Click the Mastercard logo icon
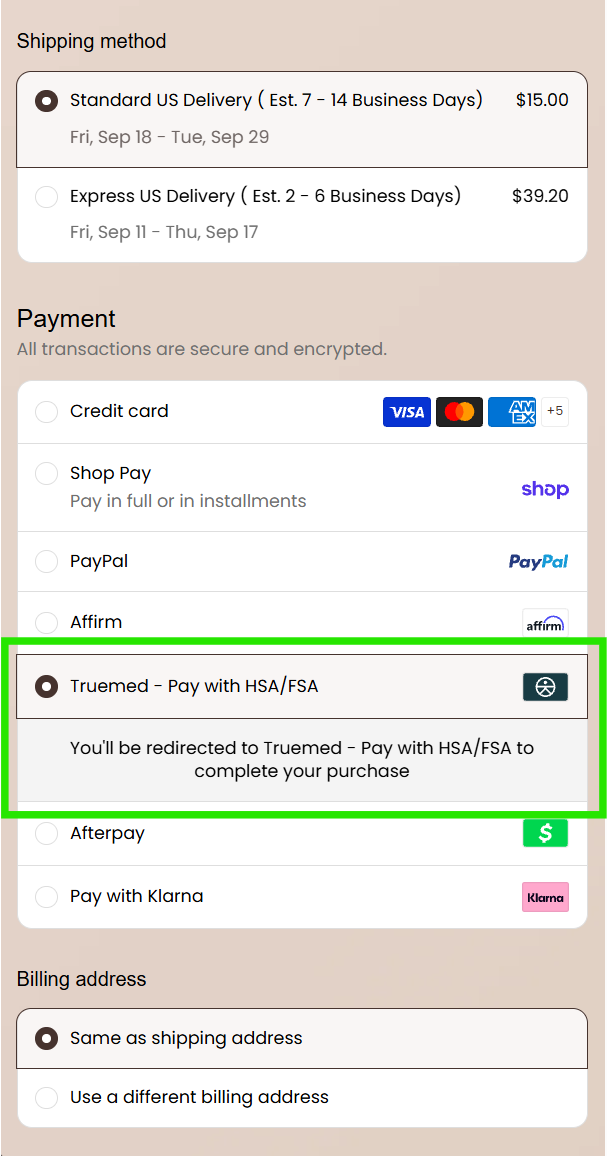The height and width of the screenshot is (1156, 607). pos(459,412)
